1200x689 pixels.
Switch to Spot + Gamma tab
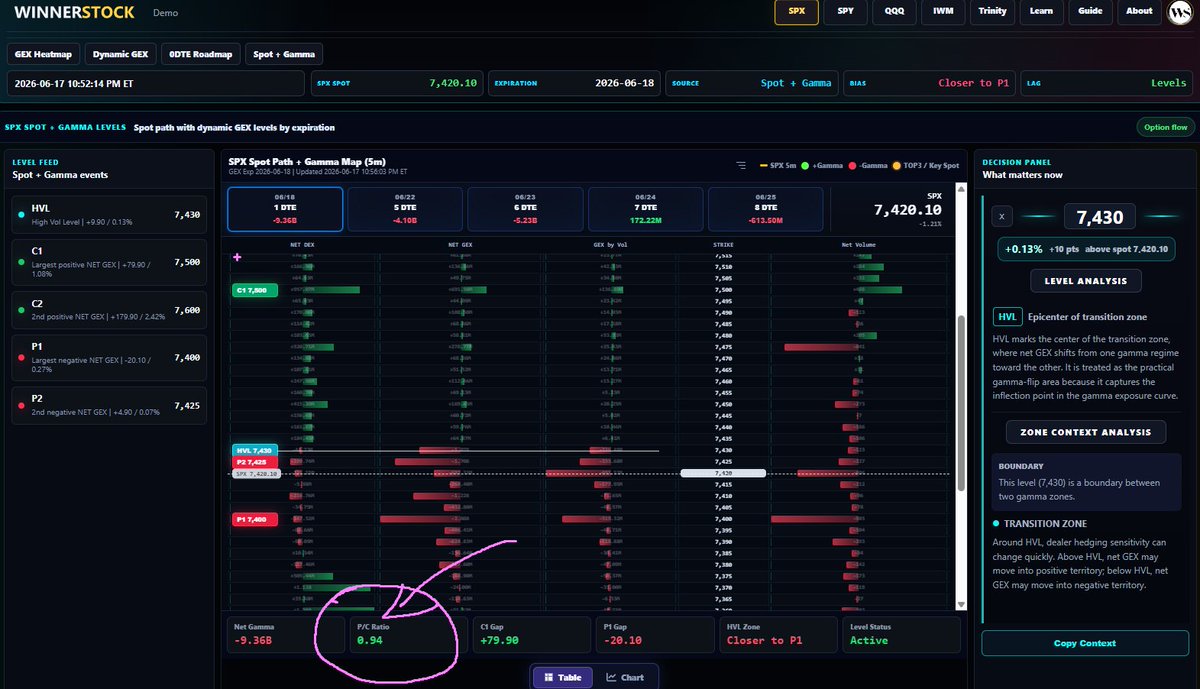(x=284, y=55)
